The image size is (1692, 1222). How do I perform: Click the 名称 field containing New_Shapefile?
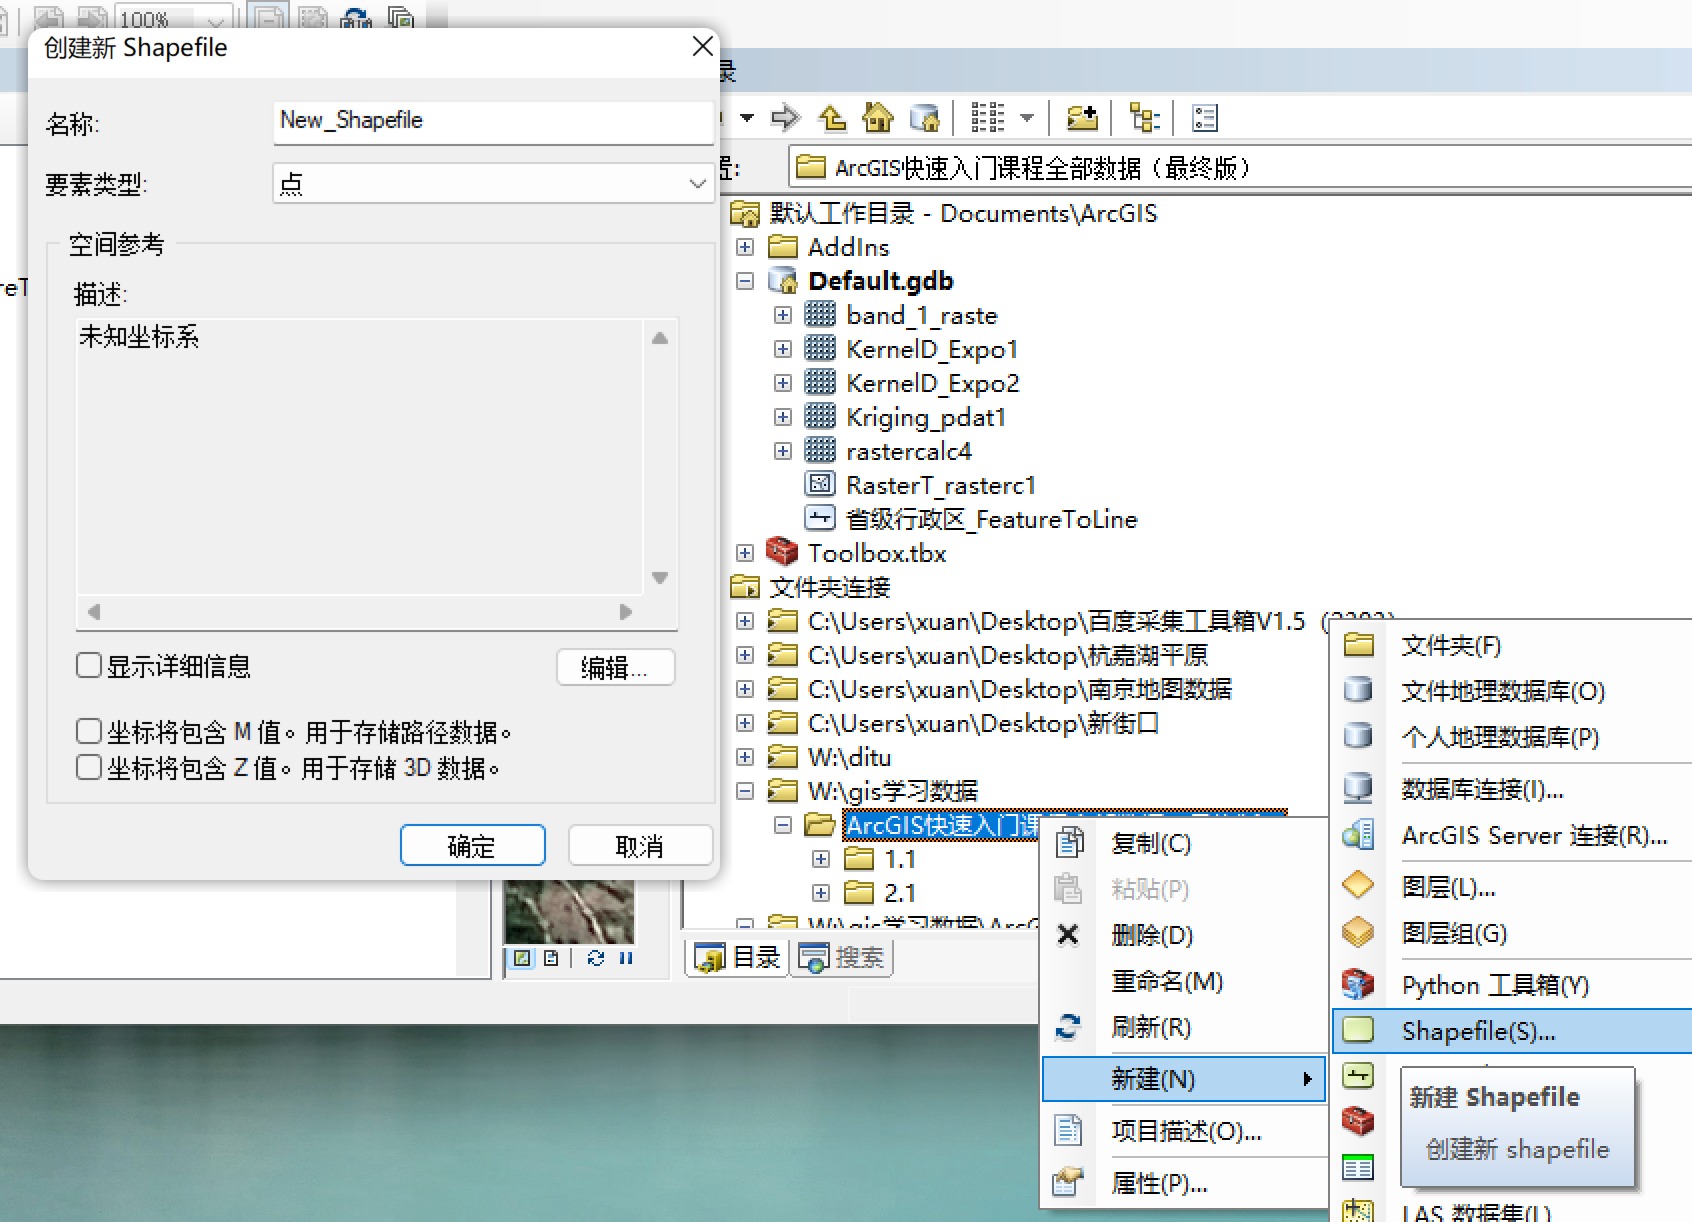pos(493,121)
